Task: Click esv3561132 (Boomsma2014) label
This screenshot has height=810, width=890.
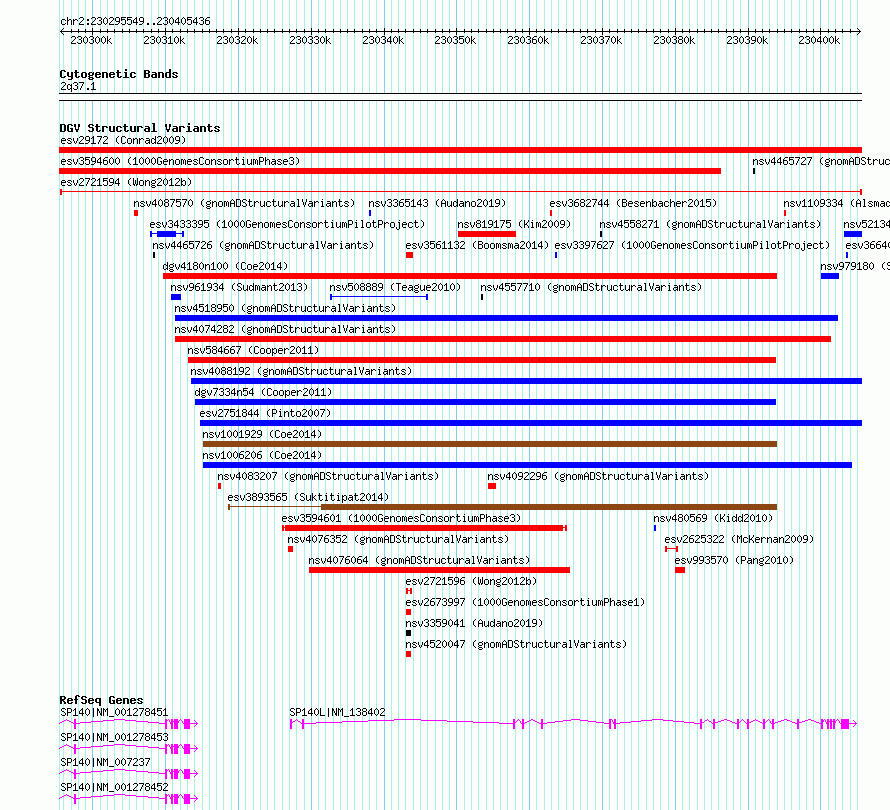Action: click(477, 245)
